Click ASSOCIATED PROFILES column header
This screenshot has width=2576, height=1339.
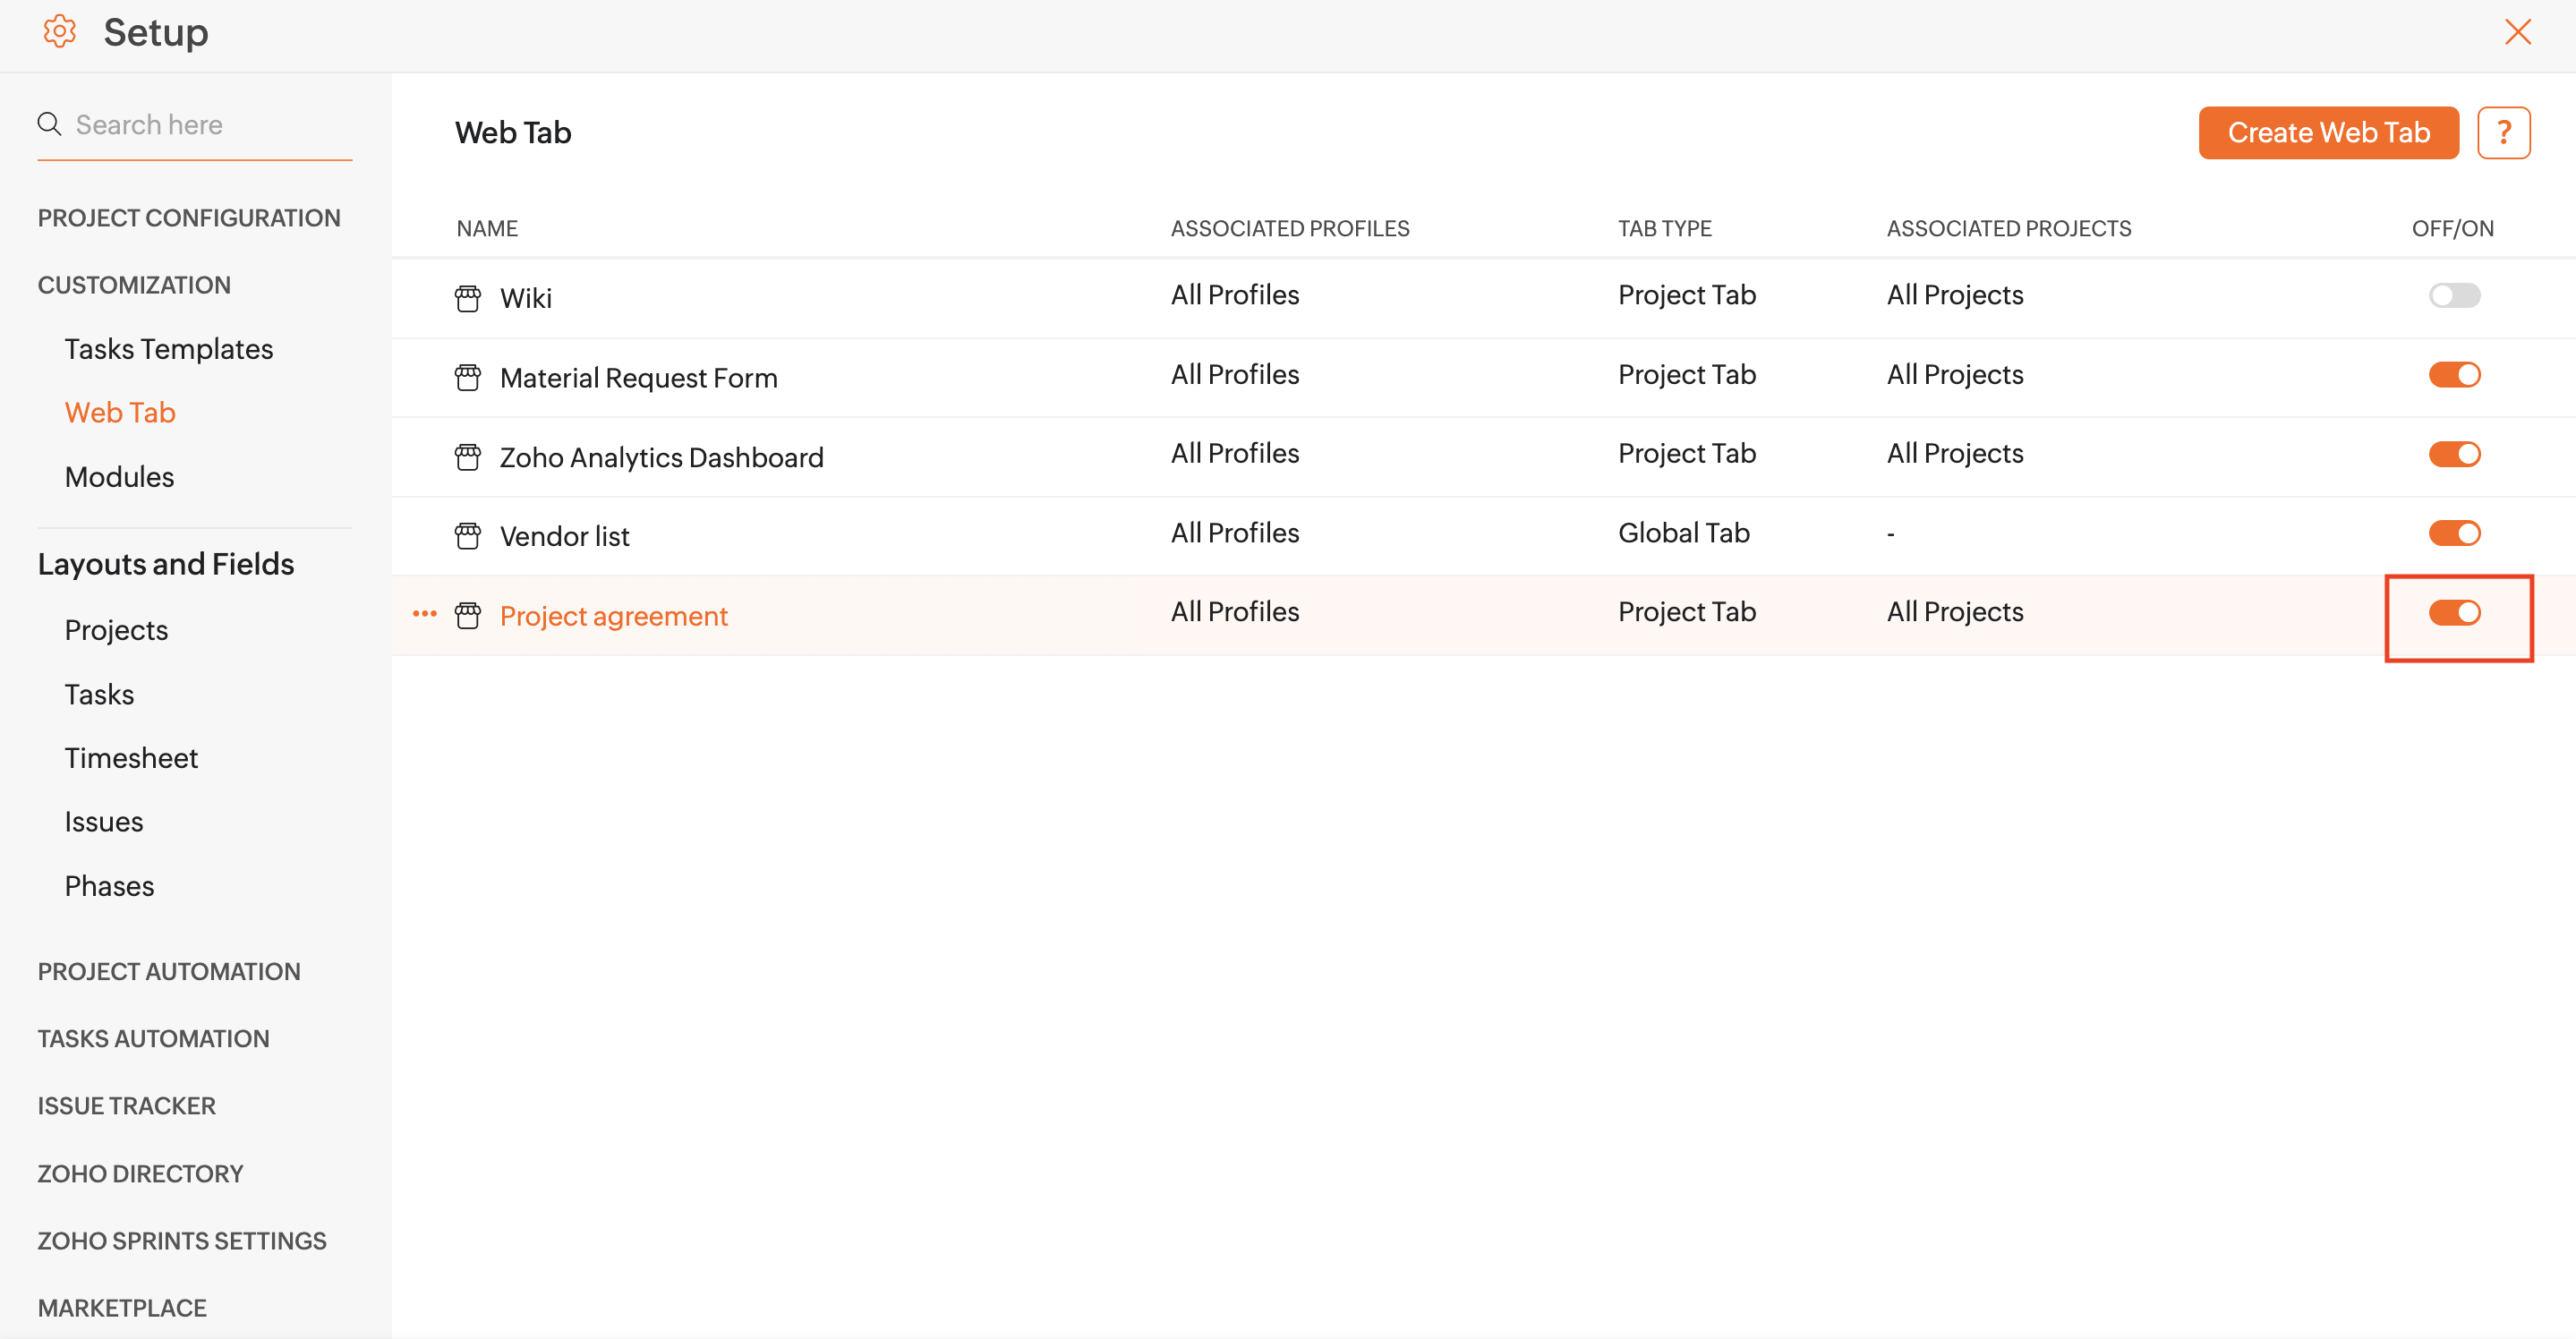[x=1290, y=228]
